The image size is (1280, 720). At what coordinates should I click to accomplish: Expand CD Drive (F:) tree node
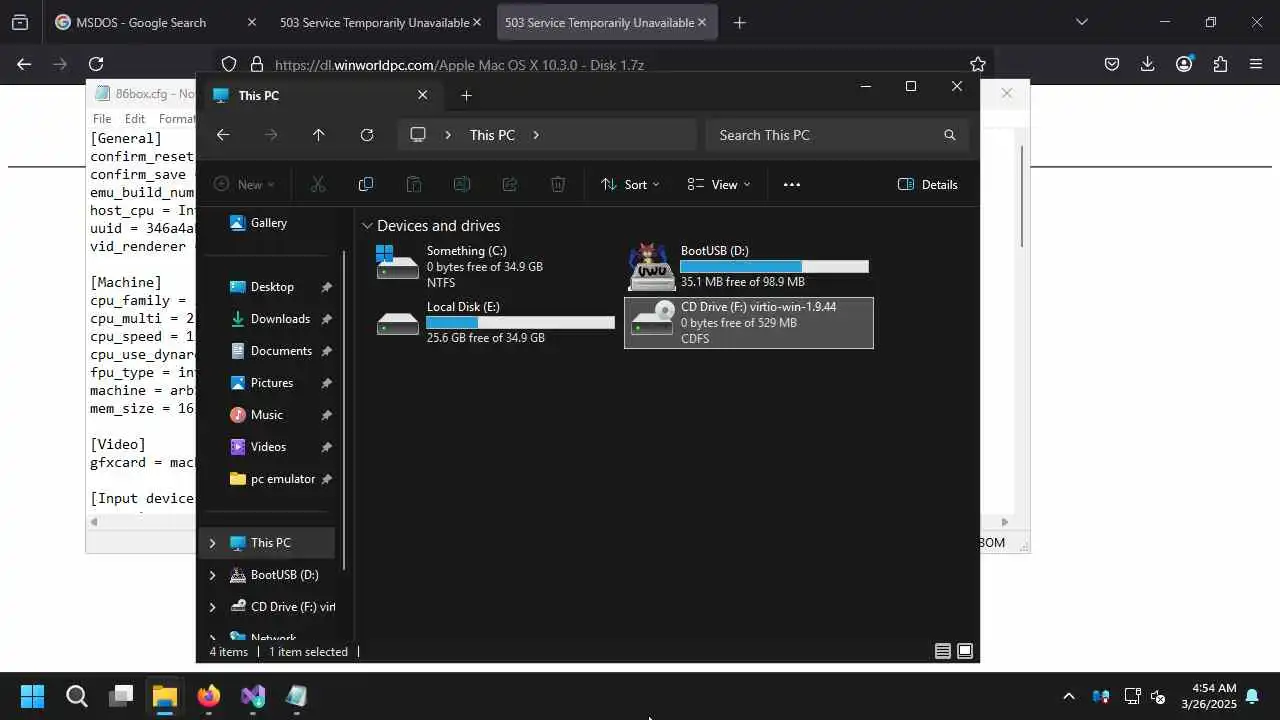pos(212,607)
